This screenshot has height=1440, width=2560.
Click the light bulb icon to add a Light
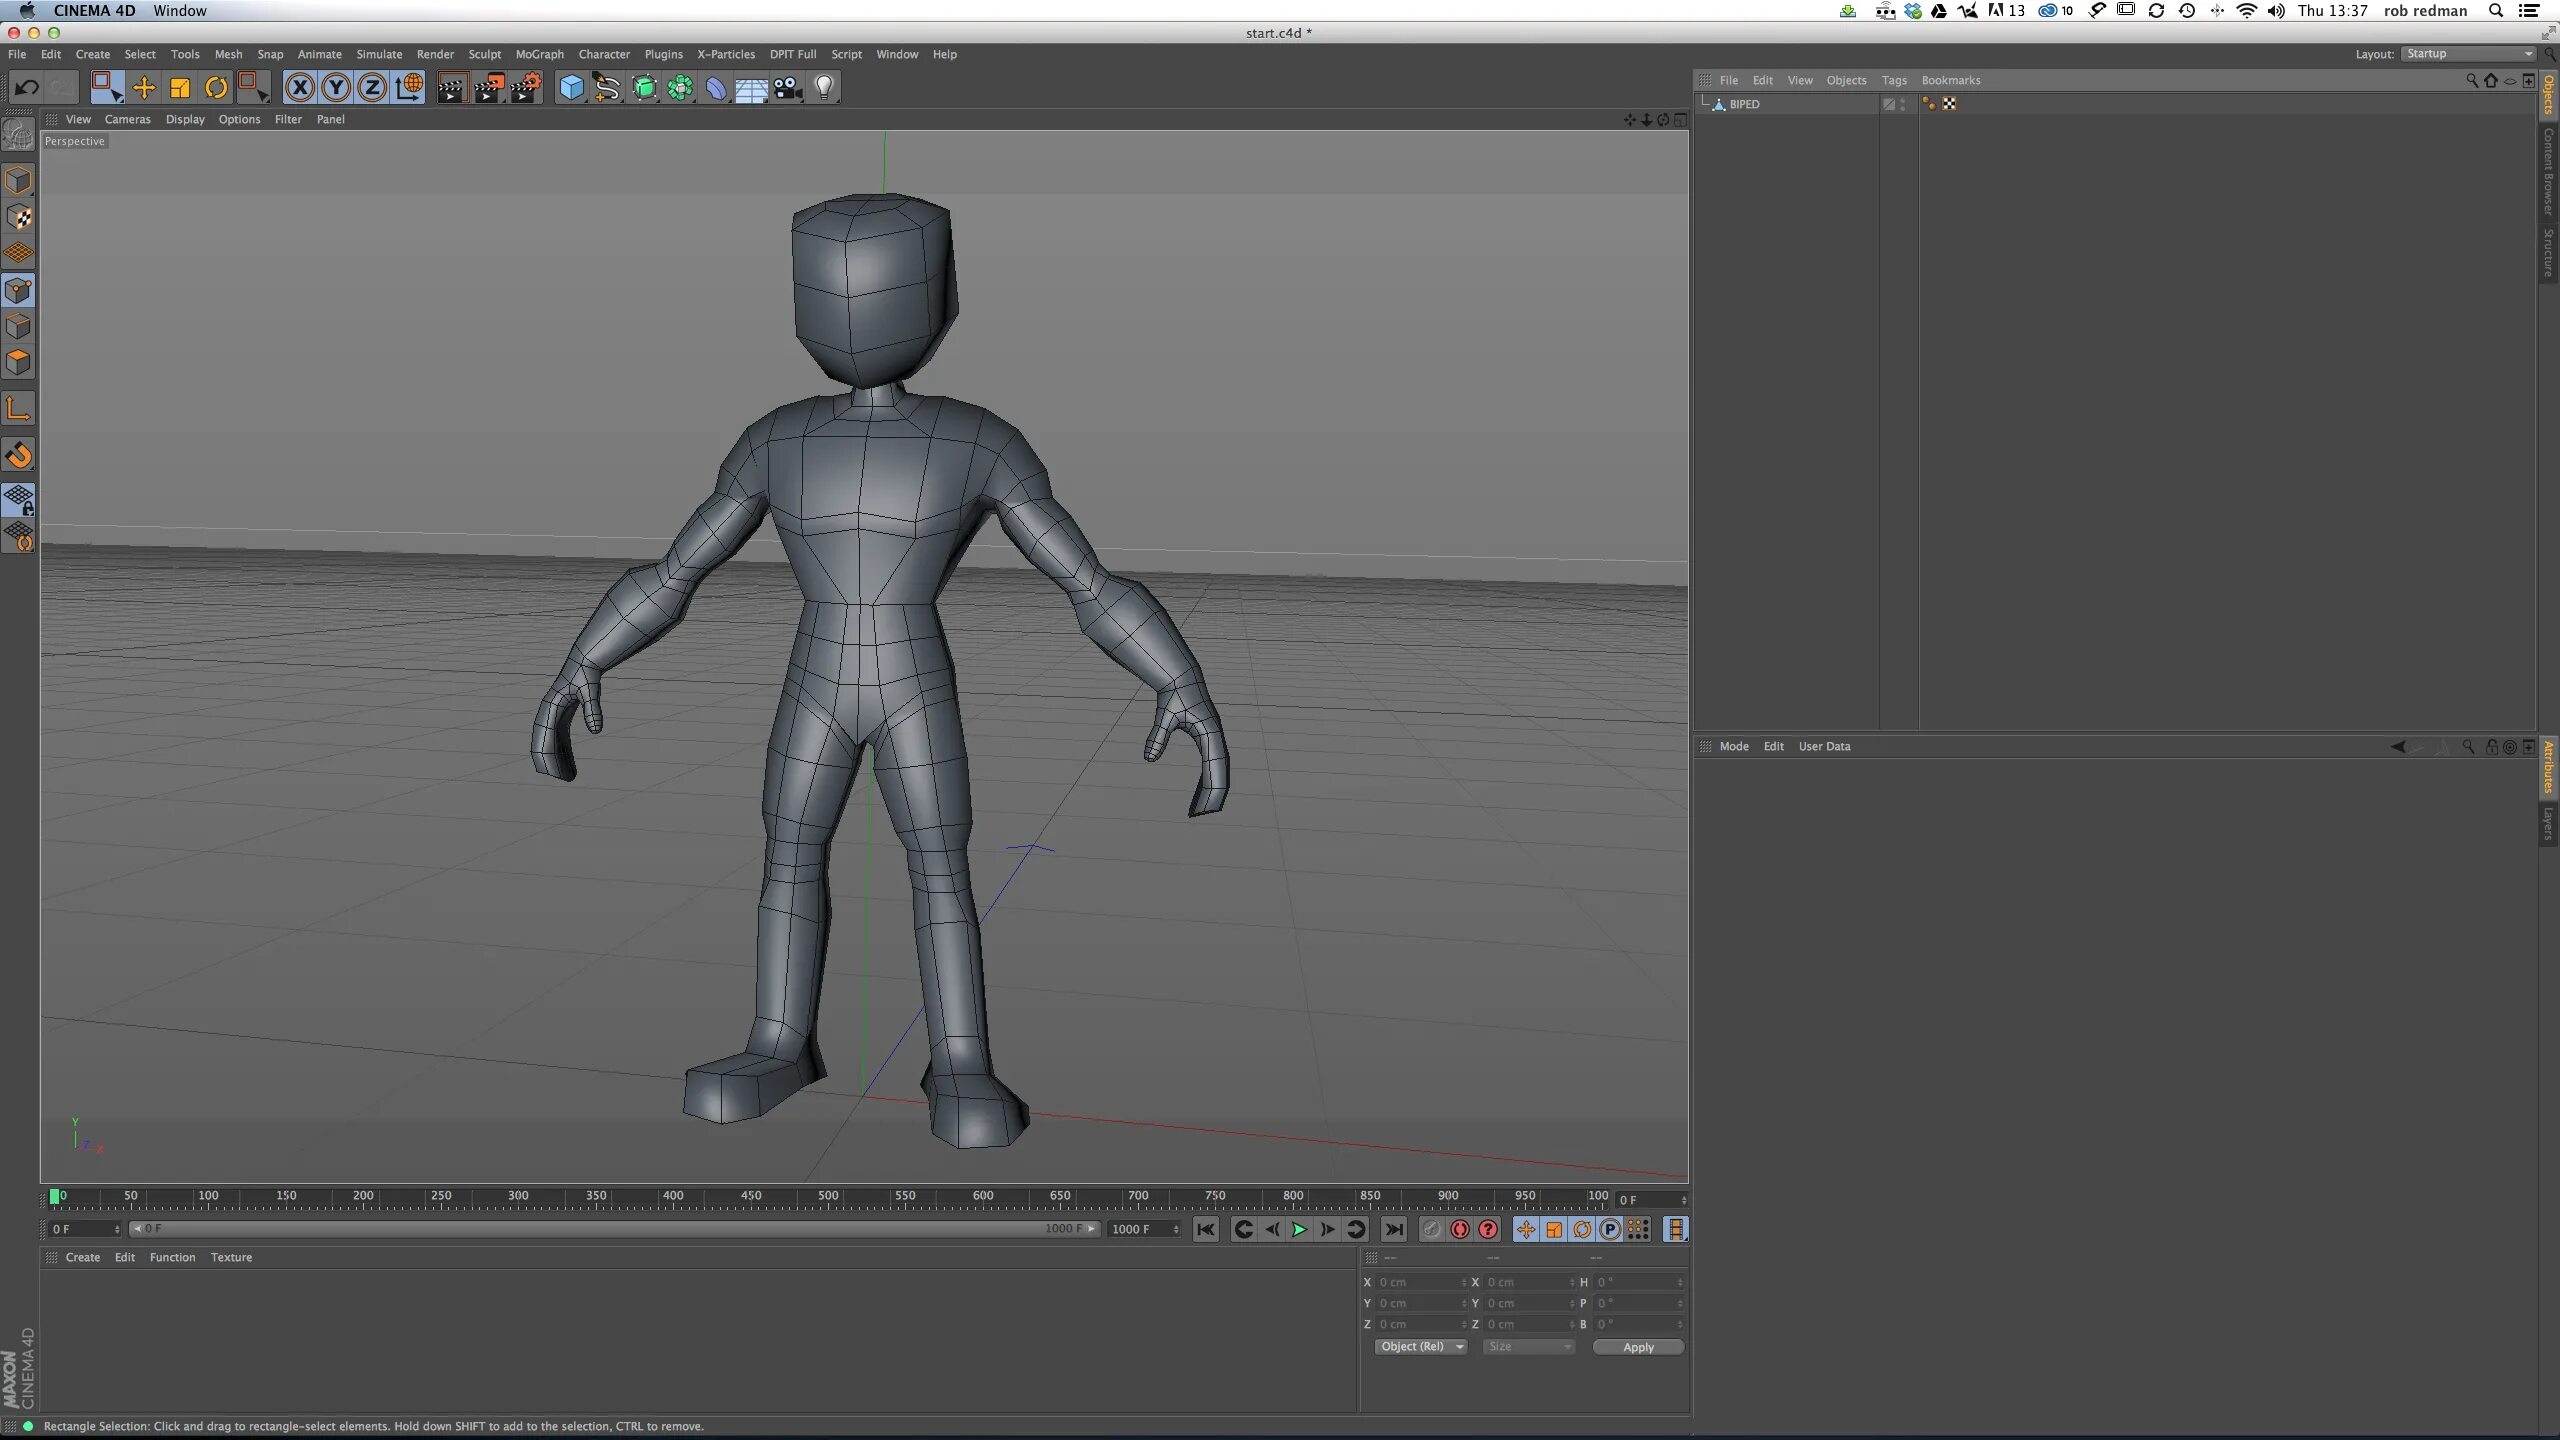tap(822, 88)
